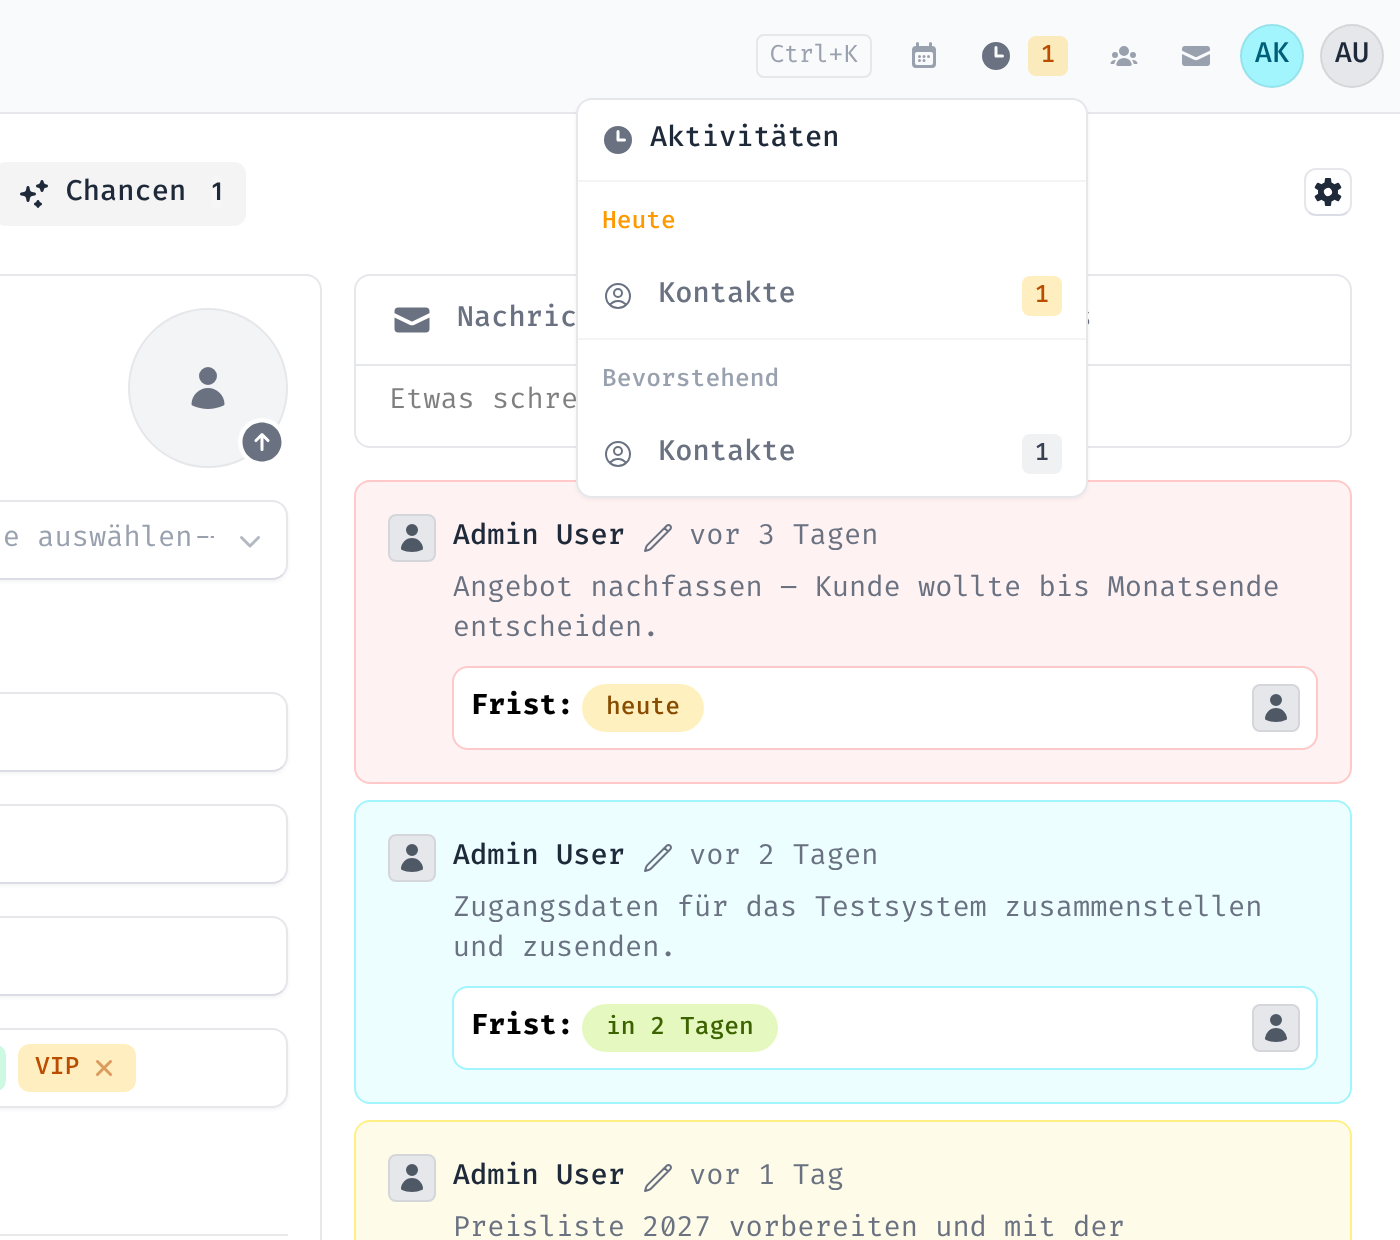Edit the note from vor 1 Tag
Viewport: 1400px width, 1240px height.
pyautogui.click(x=658, y=1177)
